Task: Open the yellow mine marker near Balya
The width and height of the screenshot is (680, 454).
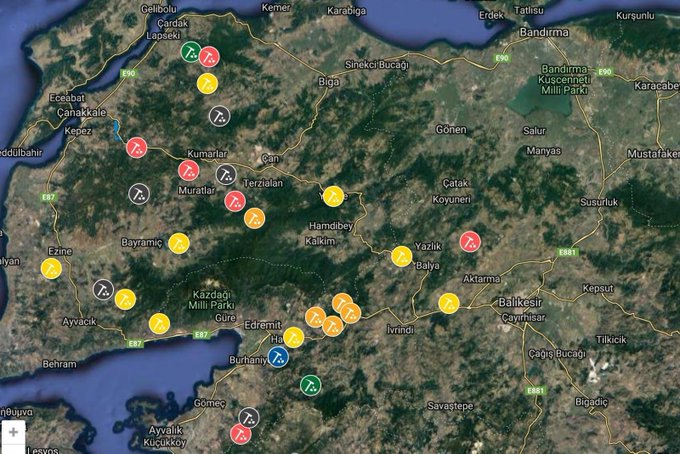Action: [402, 256]
